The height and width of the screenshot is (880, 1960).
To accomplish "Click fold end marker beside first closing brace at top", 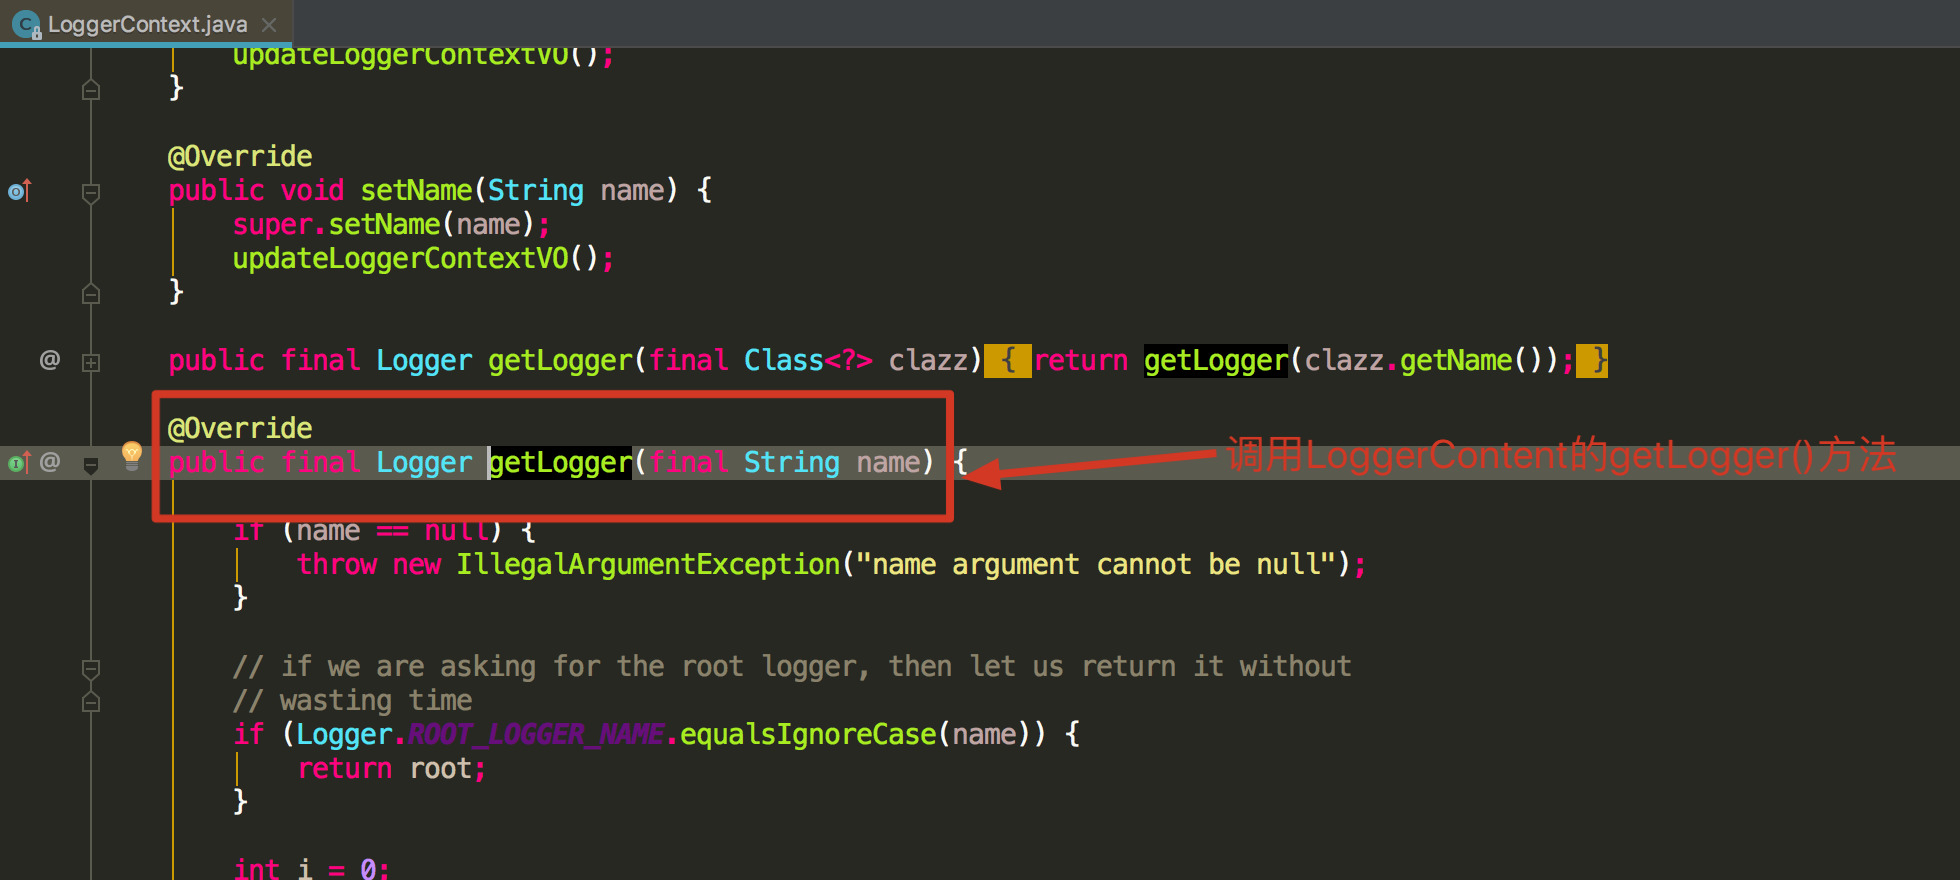I will (91, 90).
